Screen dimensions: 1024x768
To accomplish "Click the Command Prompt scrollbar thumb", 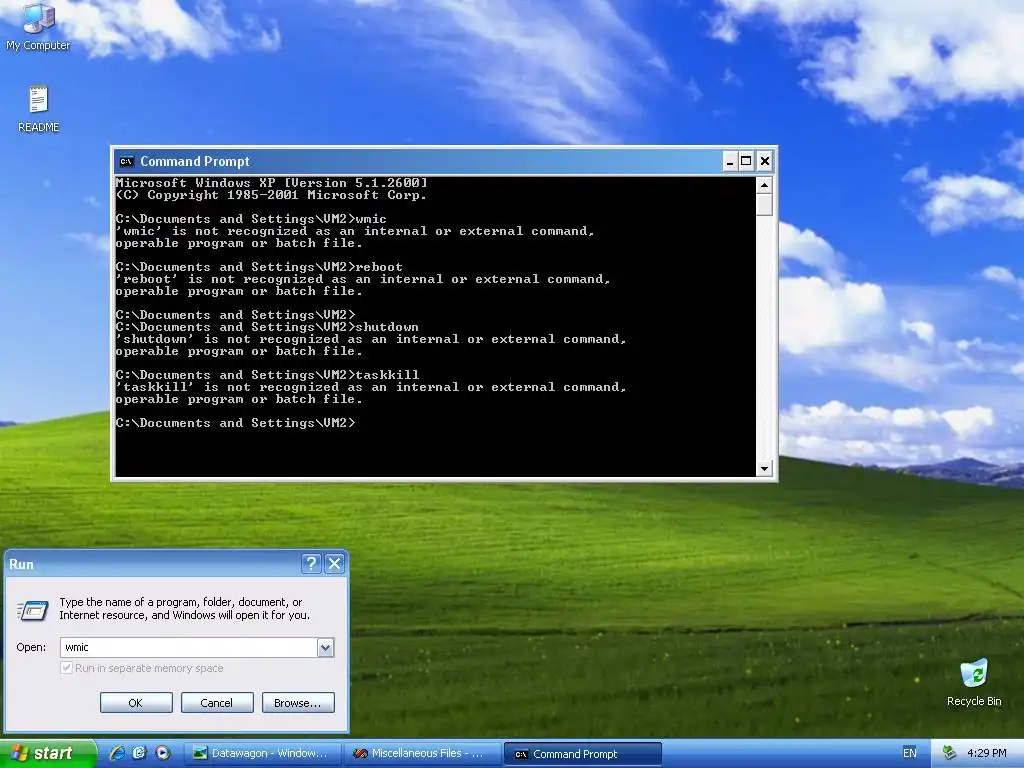I will [x=764, y=204].
